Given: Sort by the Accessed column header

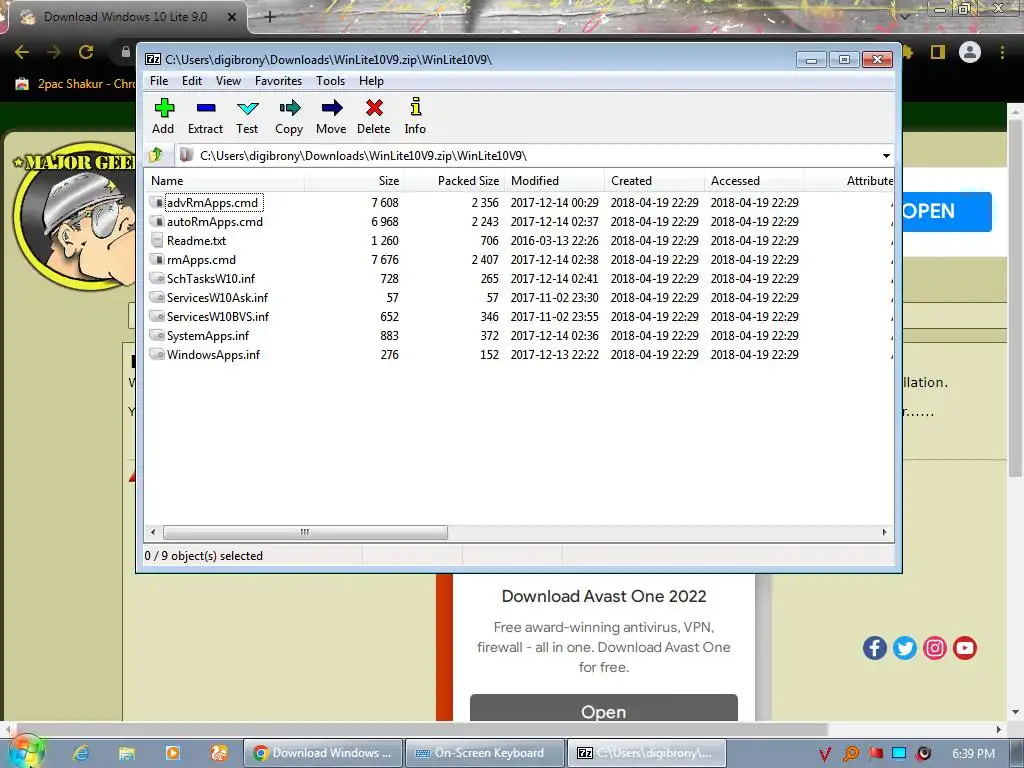Looking at the screenshot, I should (754, 181).
